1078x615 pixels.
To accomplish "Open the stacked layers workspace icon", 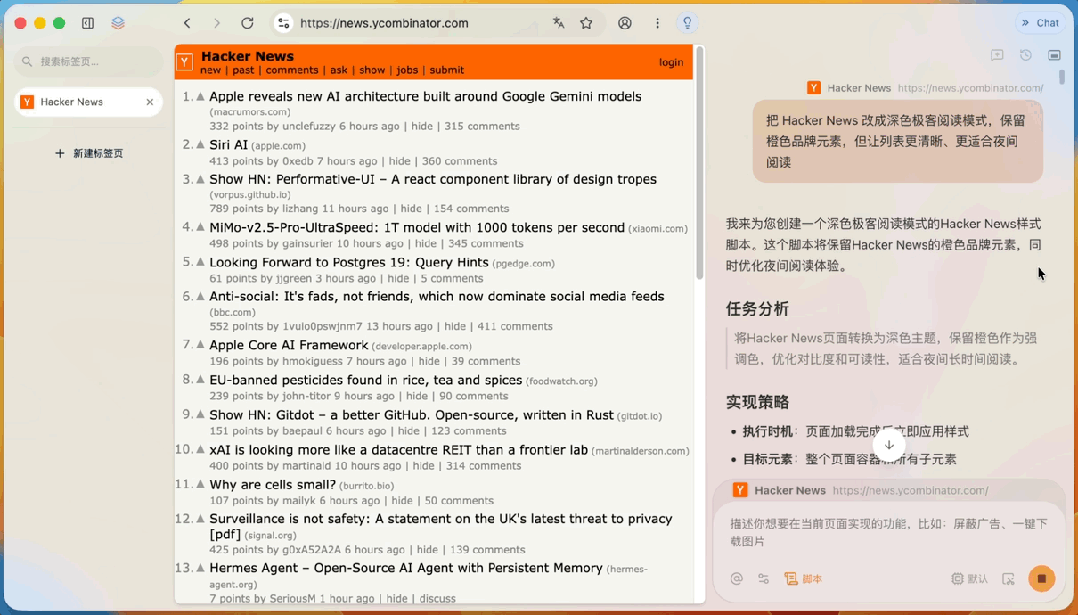I will [x=118, y=23].
